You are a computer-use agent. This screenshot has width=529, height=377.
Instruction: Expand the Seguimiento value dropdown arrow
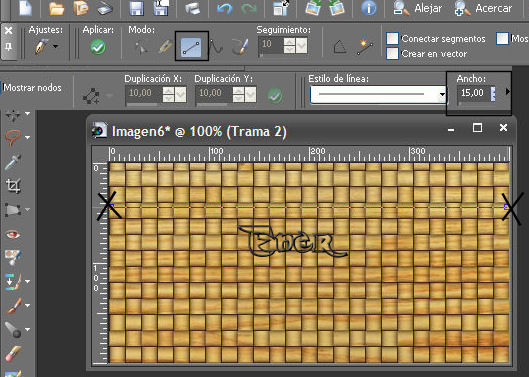[x=302, y=45]
